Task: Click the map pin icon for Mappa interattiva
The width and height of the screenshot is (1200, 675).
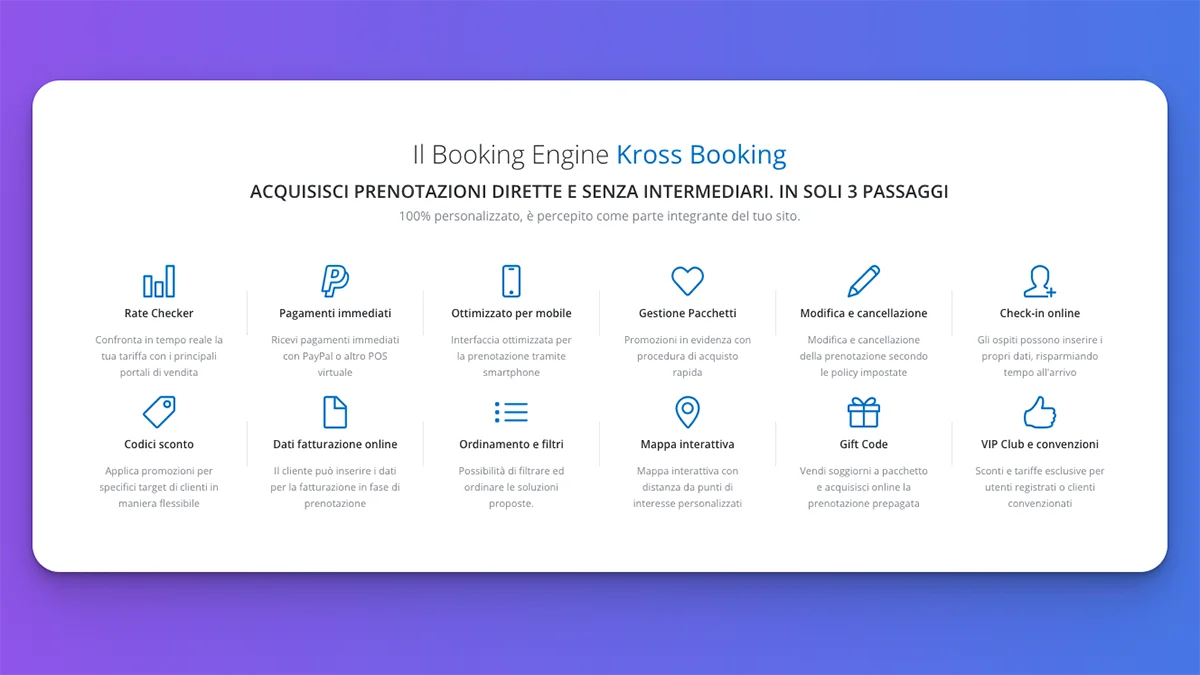Action: (x=687, y=412)
